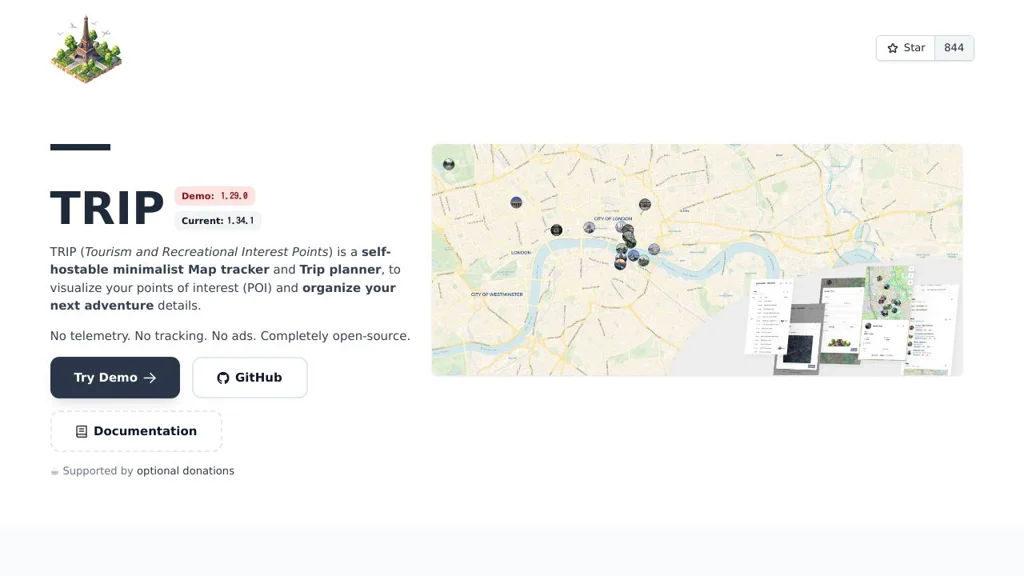
Task: Open the Documentation text link
Action: click(x=145, y=432)
